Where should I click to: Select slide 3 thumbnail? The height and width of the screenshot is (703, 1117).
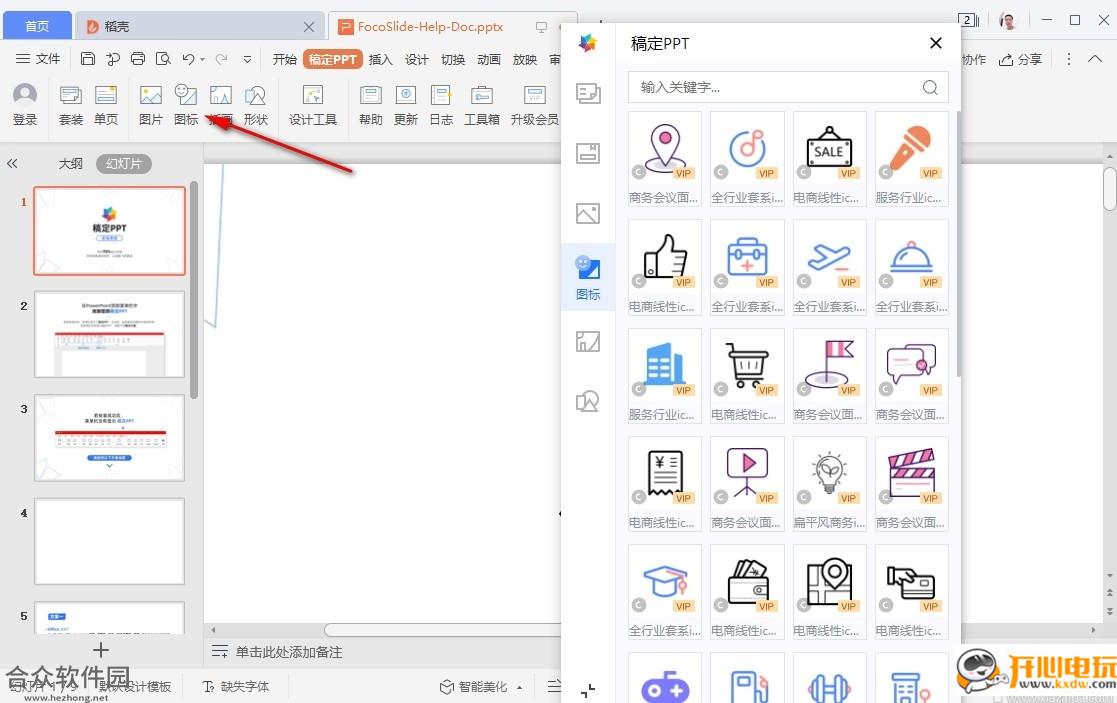coord(109,437)
